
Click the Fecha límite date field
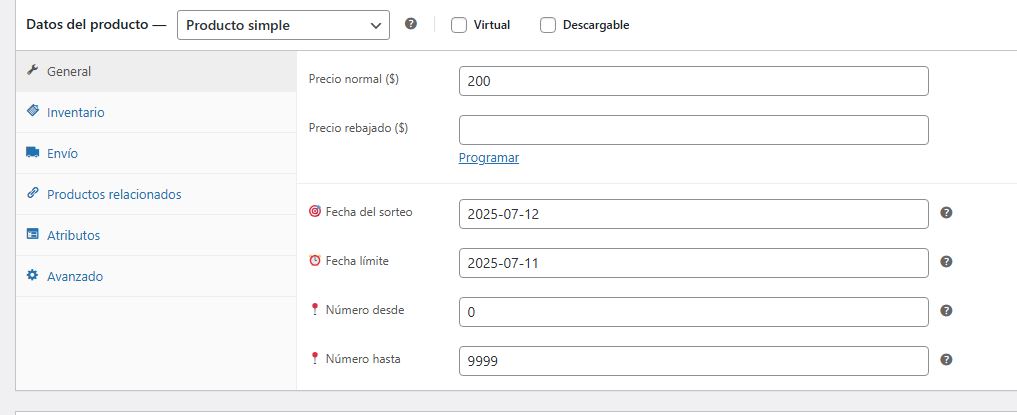693,263
